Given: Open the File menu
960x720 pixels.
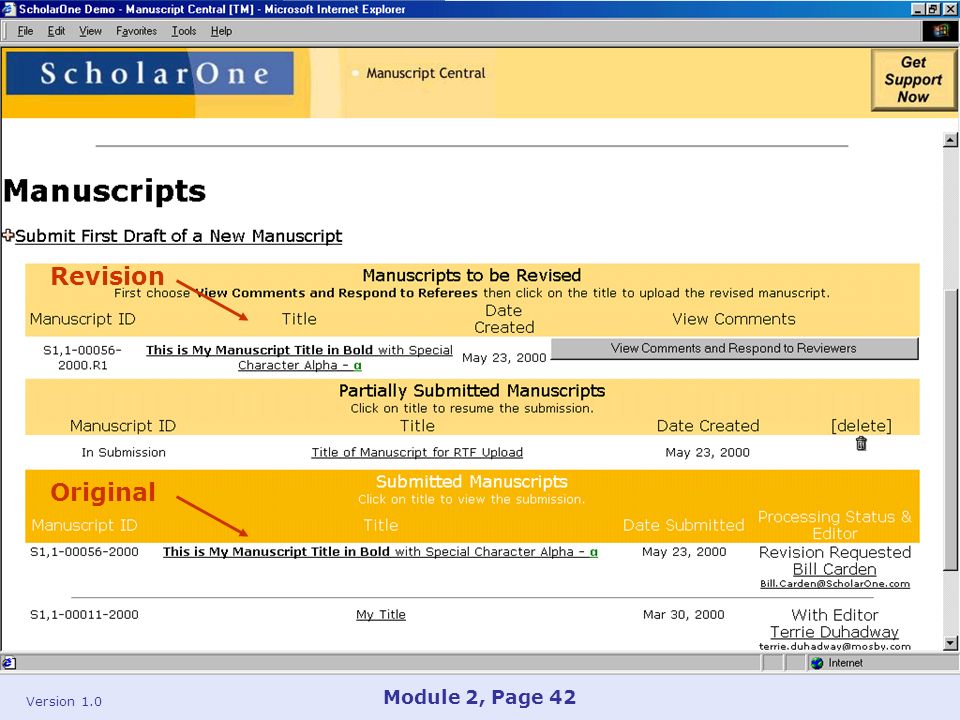Looking at the screenshot, I should click(x=25, y=31).
